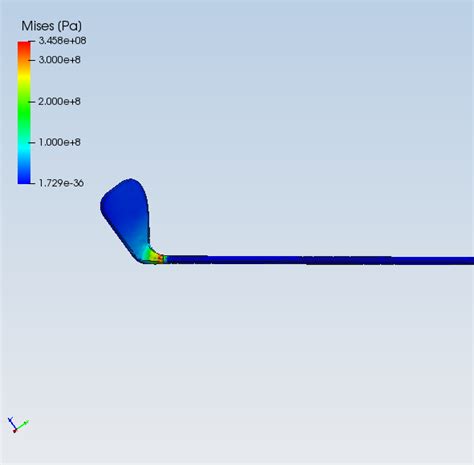Click the yellow band of the color bar
The height and width of the screenshot is (465, 474).
(x=24, y=77)
